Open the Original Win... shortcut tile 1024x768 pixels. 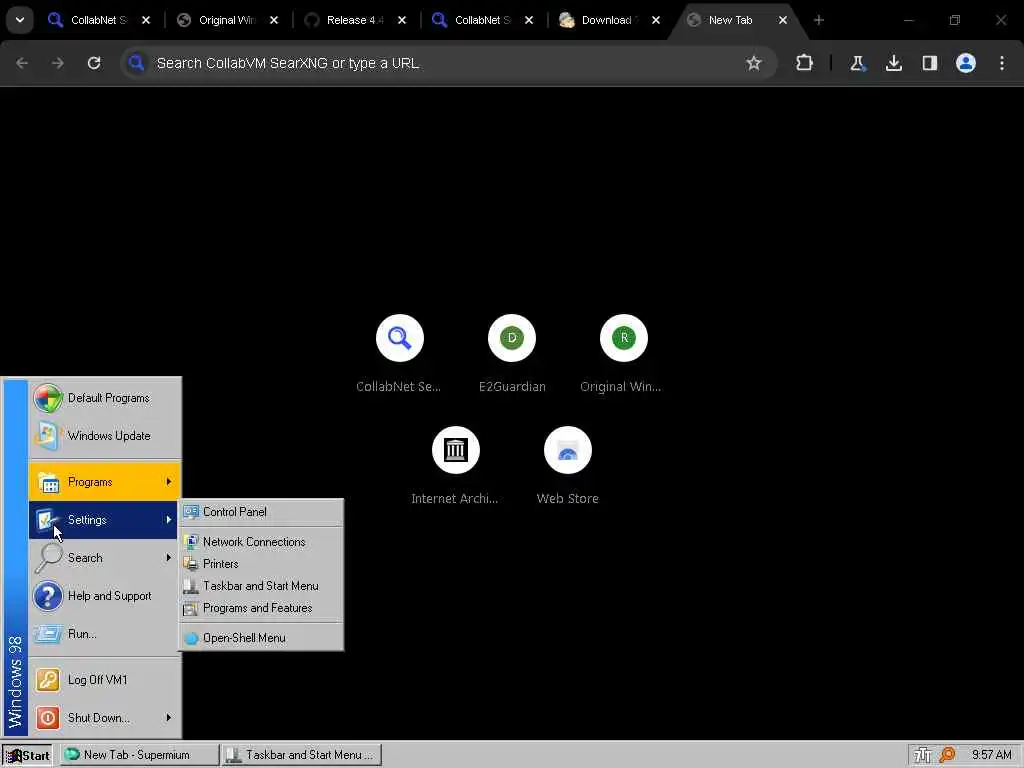tap(623, 353)
